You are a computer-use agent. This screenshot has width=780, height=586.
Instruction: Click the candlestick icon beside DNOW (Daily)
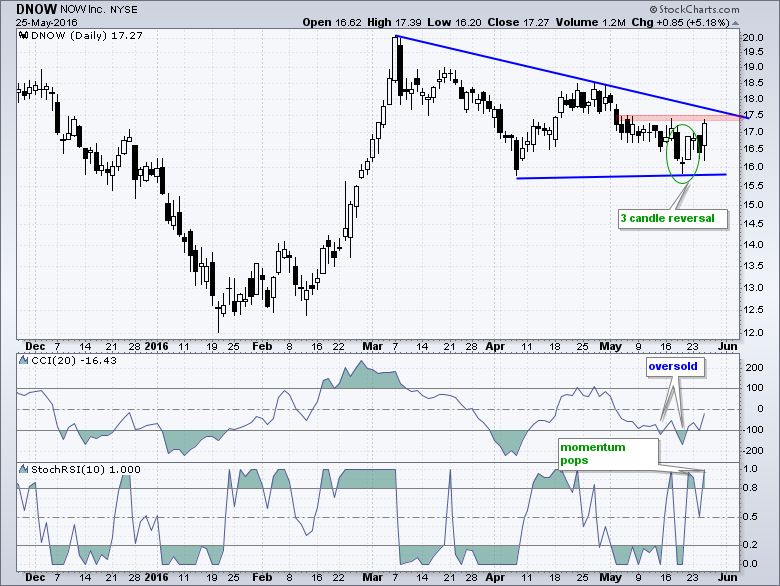(23, 35)
